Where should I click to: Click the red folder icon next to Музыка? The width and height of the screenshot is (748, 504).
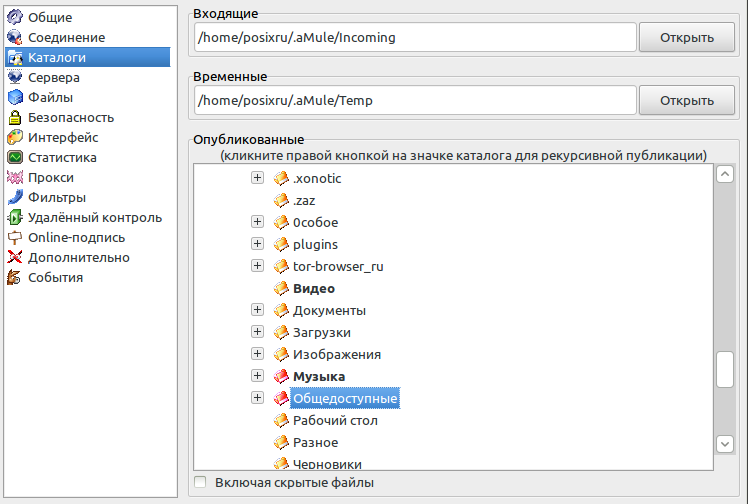click(x=281, y=376)
